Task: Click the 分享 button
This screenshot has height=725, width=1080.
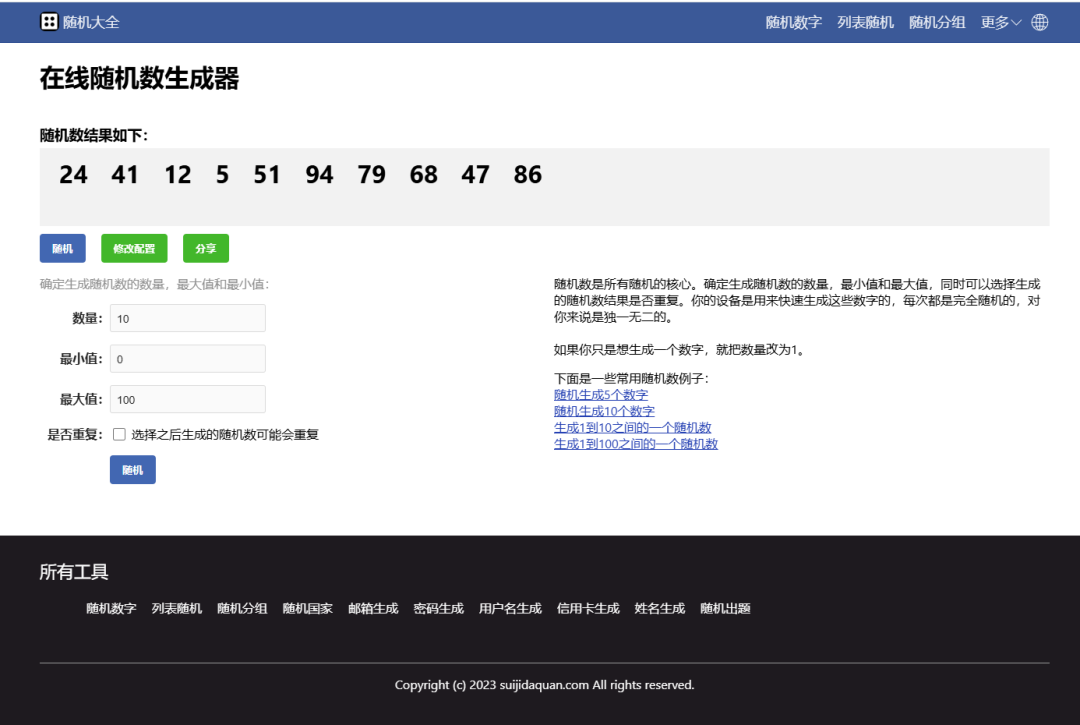Action: 205,247
